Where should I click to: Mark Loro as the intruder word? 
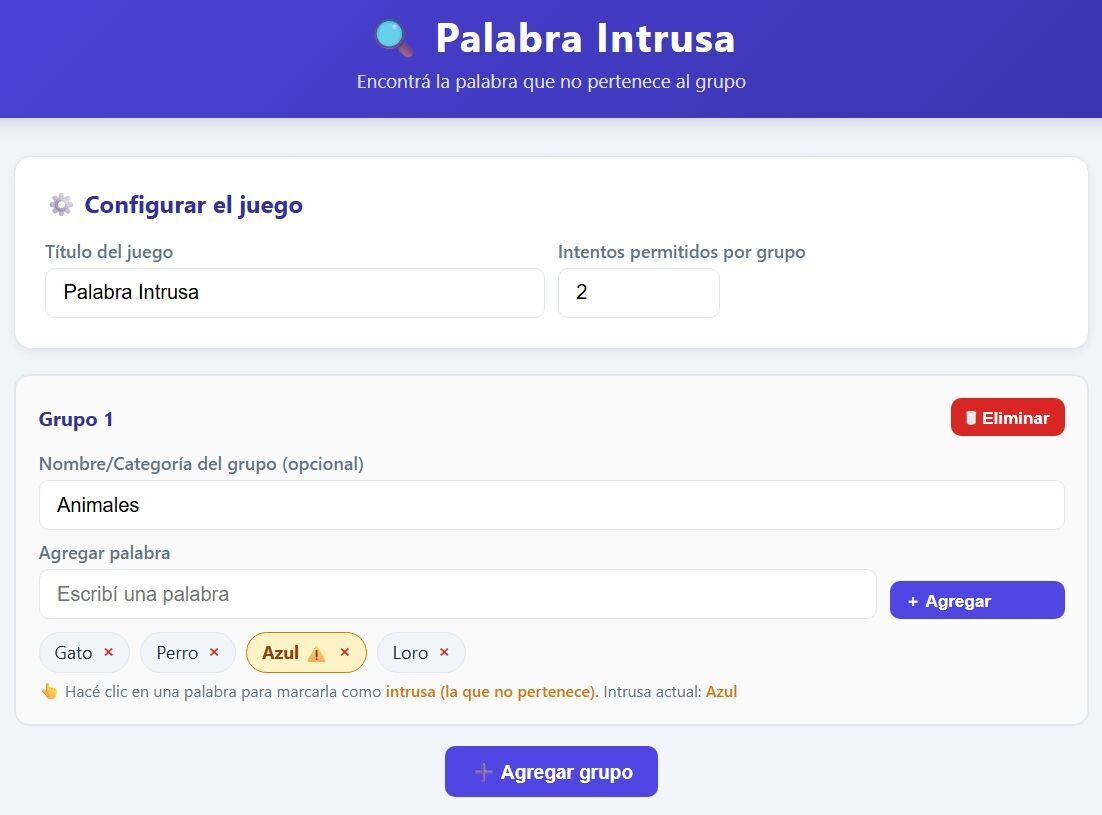click(410, 653)
